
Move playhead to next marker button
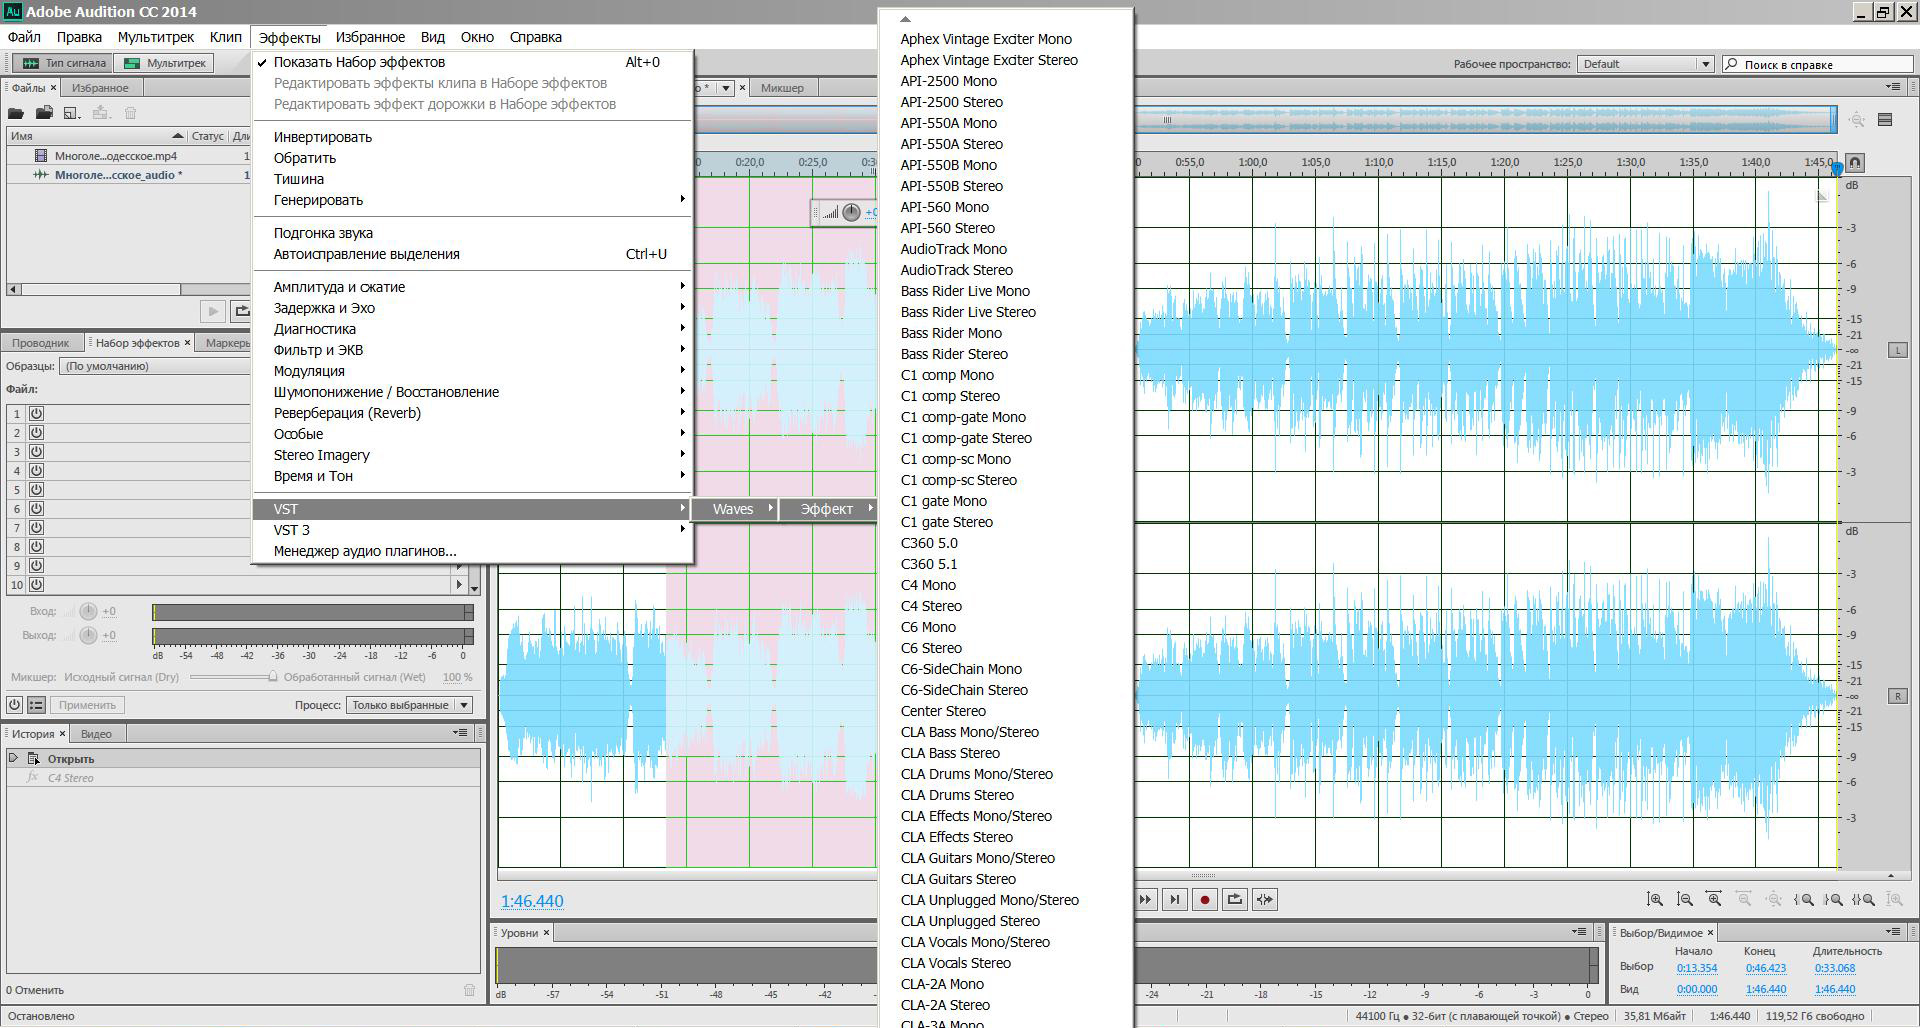click(x=1175, y=900)
